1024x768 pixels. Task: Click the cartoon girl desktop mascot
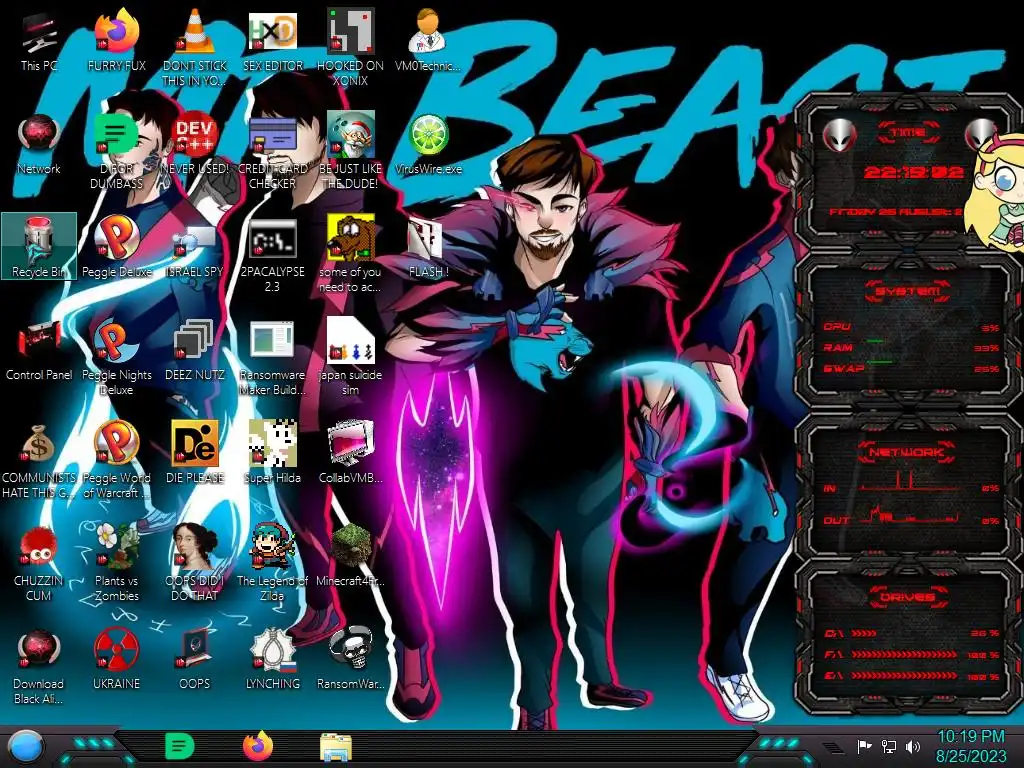click(998, 192)
